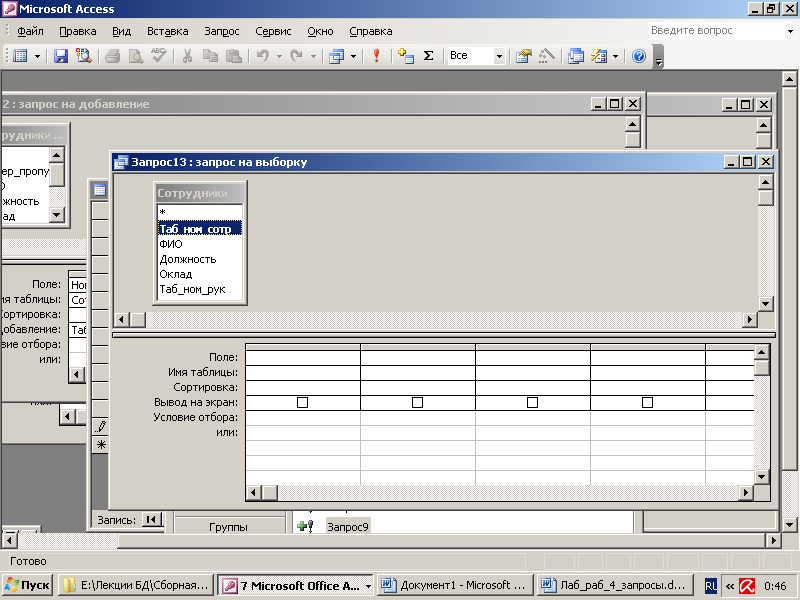
Task: Check first column 'Вывод на экран' checkbox
Action: tap(303, 403)
